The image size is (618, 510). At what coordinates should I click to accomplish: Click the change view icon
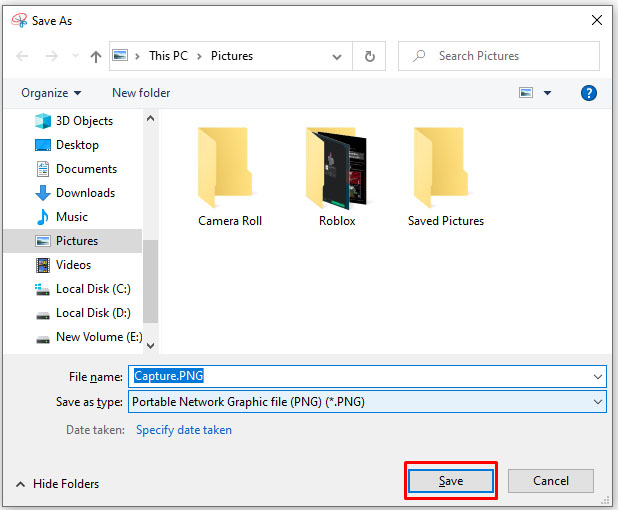[526, 93]
